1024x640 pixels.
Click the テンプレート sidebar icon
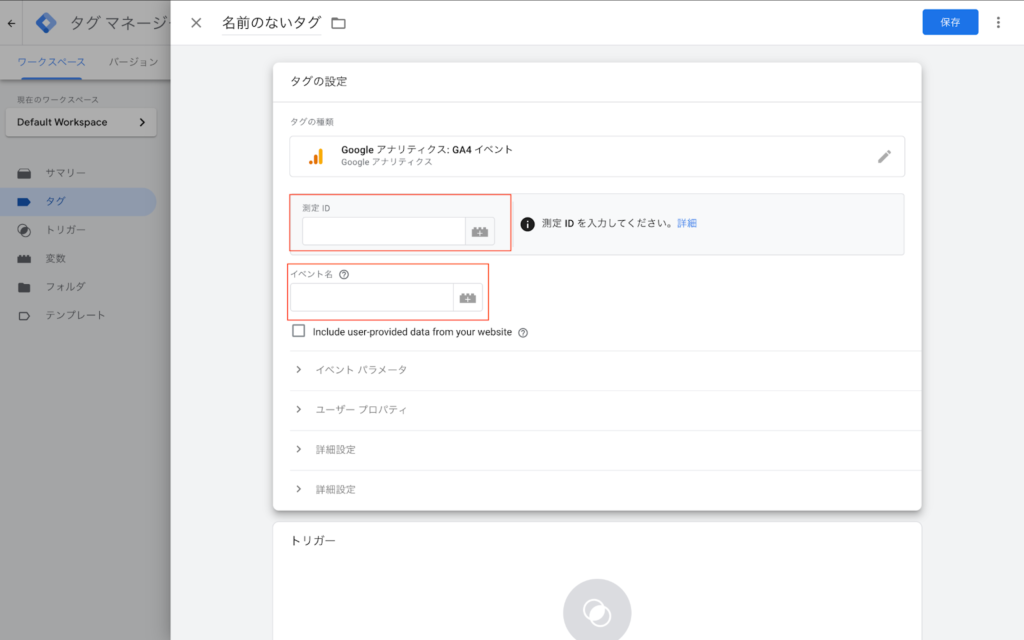pyautogui.click(x=24, y=315)
